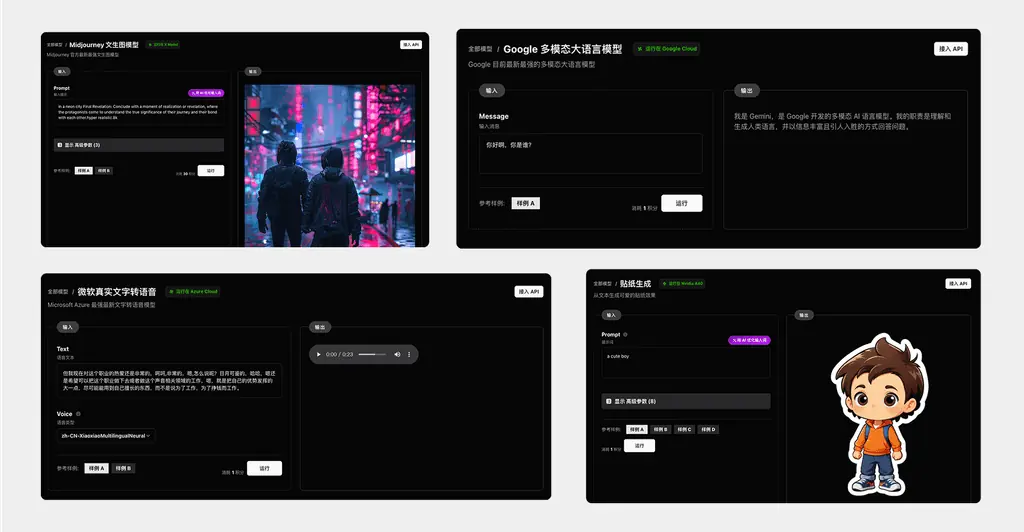Click the 0:00 / 0:23 audio time display

(x=340, y=354)
